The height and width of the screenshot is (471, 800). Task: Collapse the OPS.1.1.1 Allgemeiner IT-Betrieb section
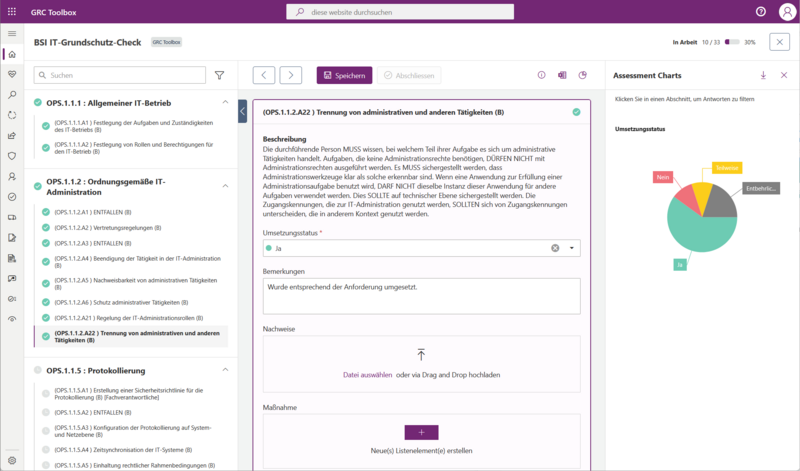pyautogui.click(x=223, y=102)
